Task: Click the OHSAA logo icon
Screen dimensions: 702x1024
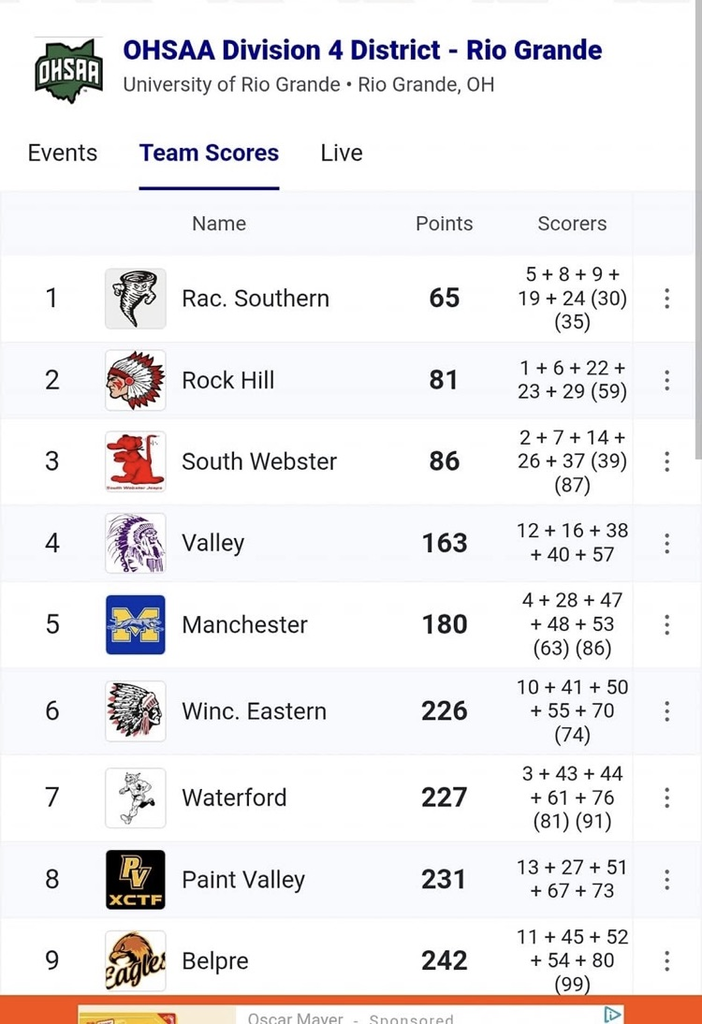Action: click(x=68, y=70)
